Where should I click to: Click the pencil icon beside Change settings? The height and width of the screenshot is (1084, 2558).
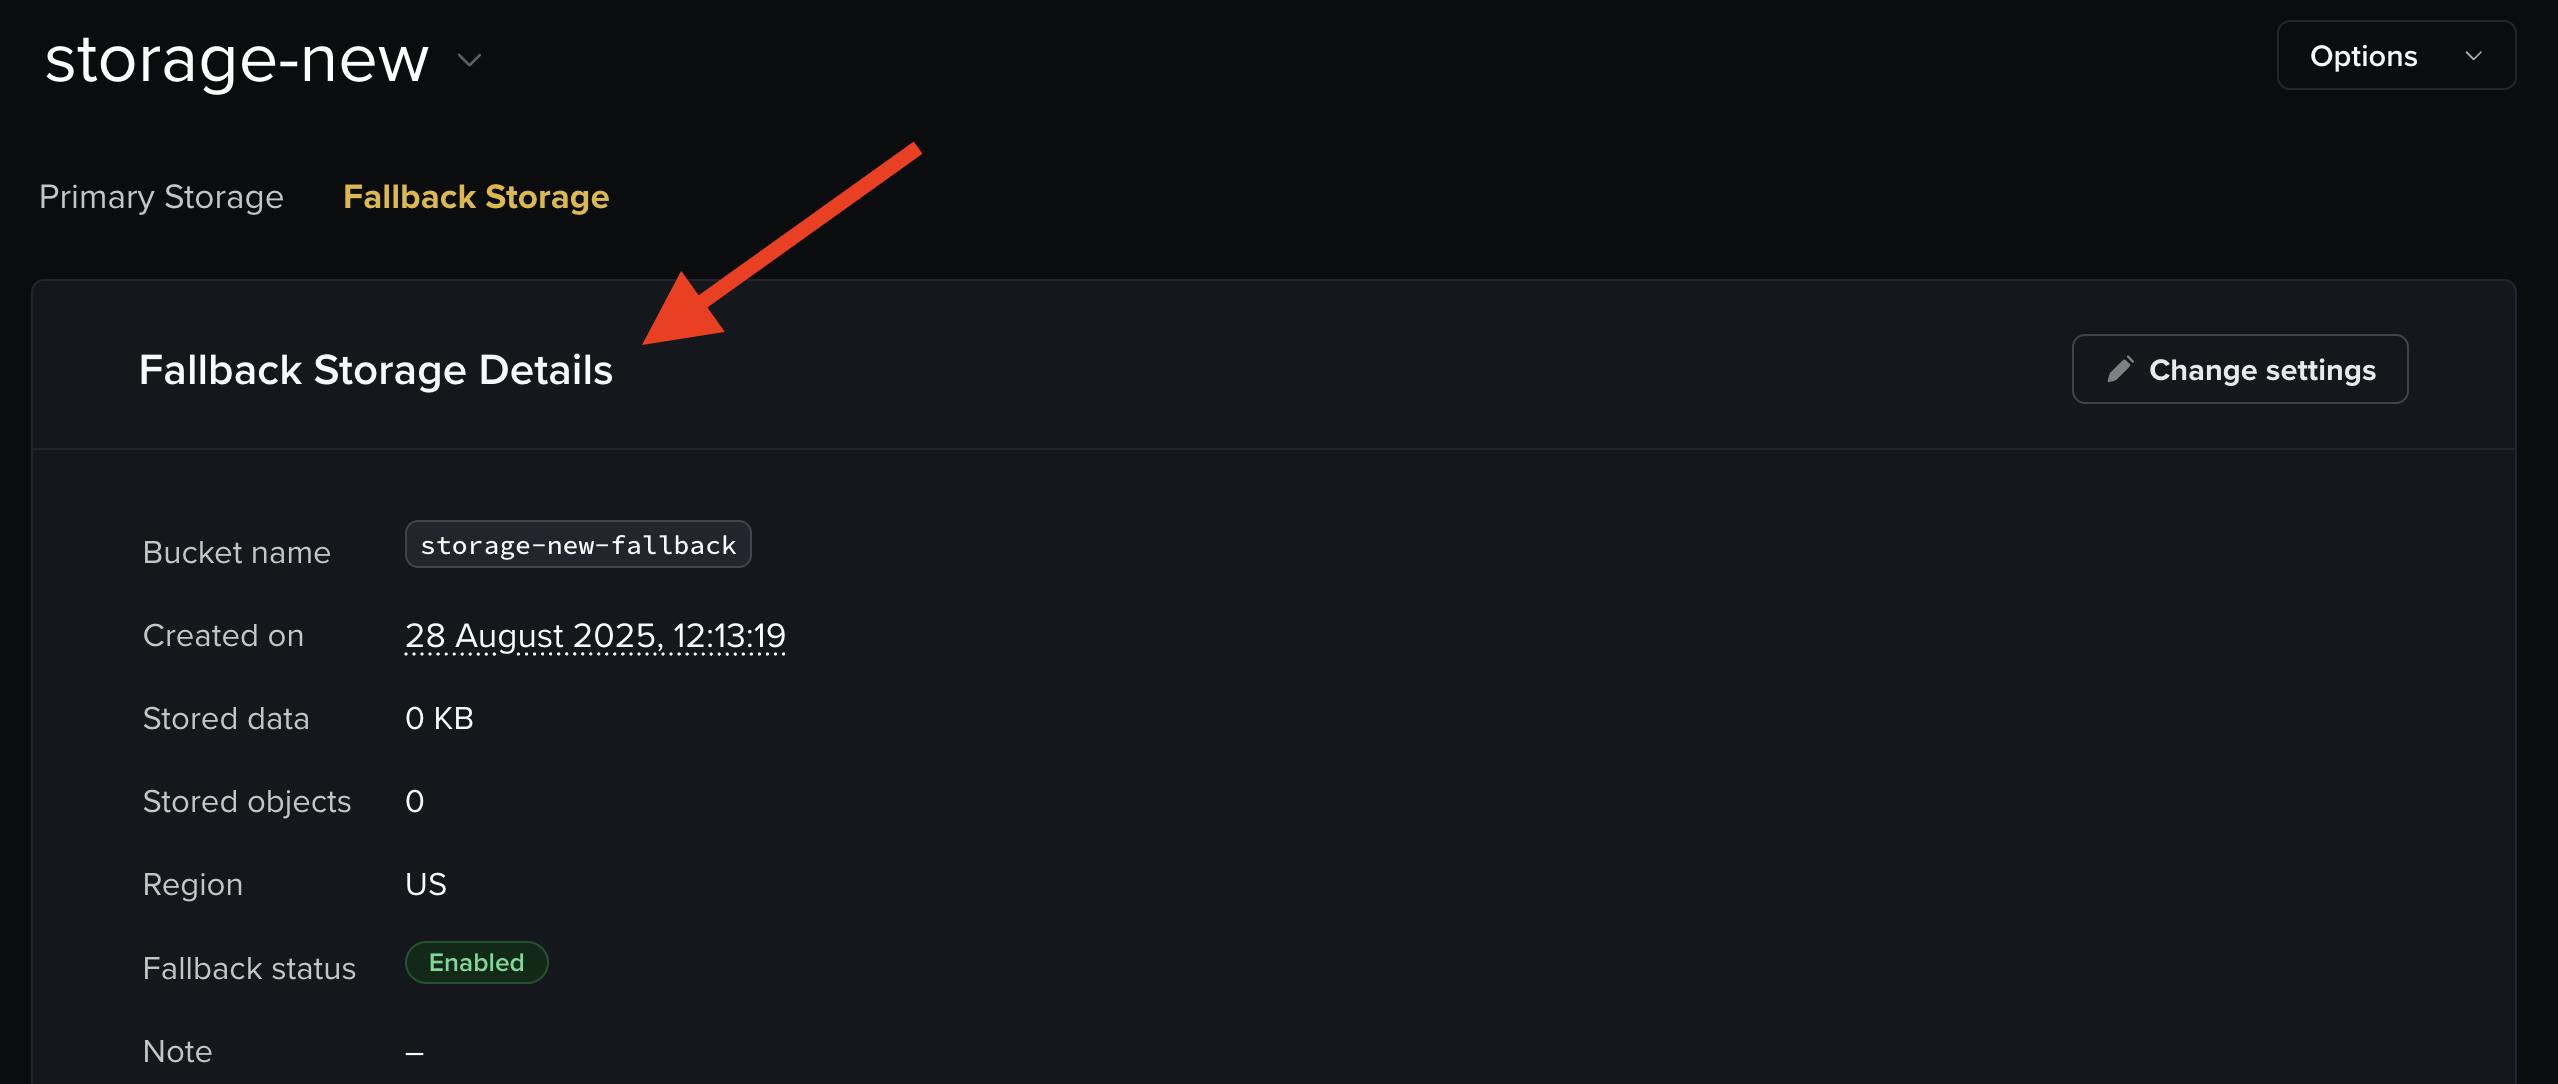(2119, 370)
